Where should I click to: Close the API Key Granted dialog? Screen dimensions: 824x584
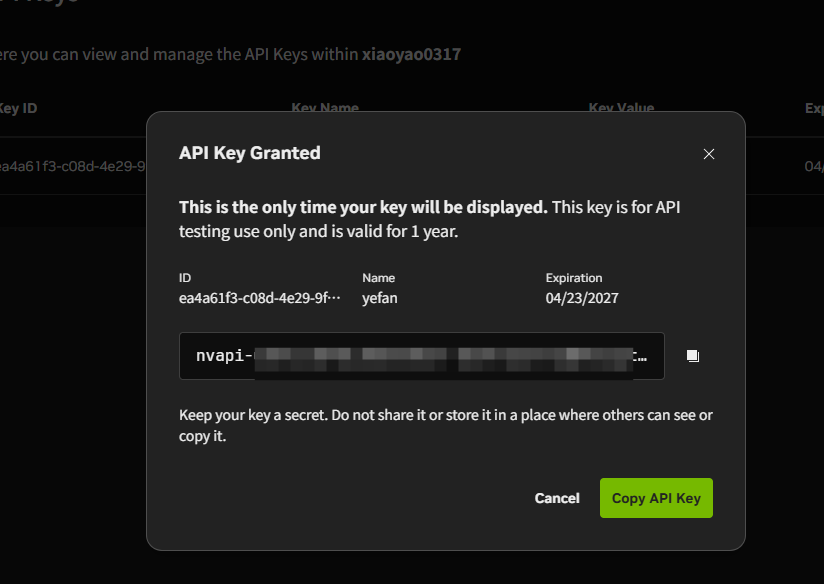[708, 154]
